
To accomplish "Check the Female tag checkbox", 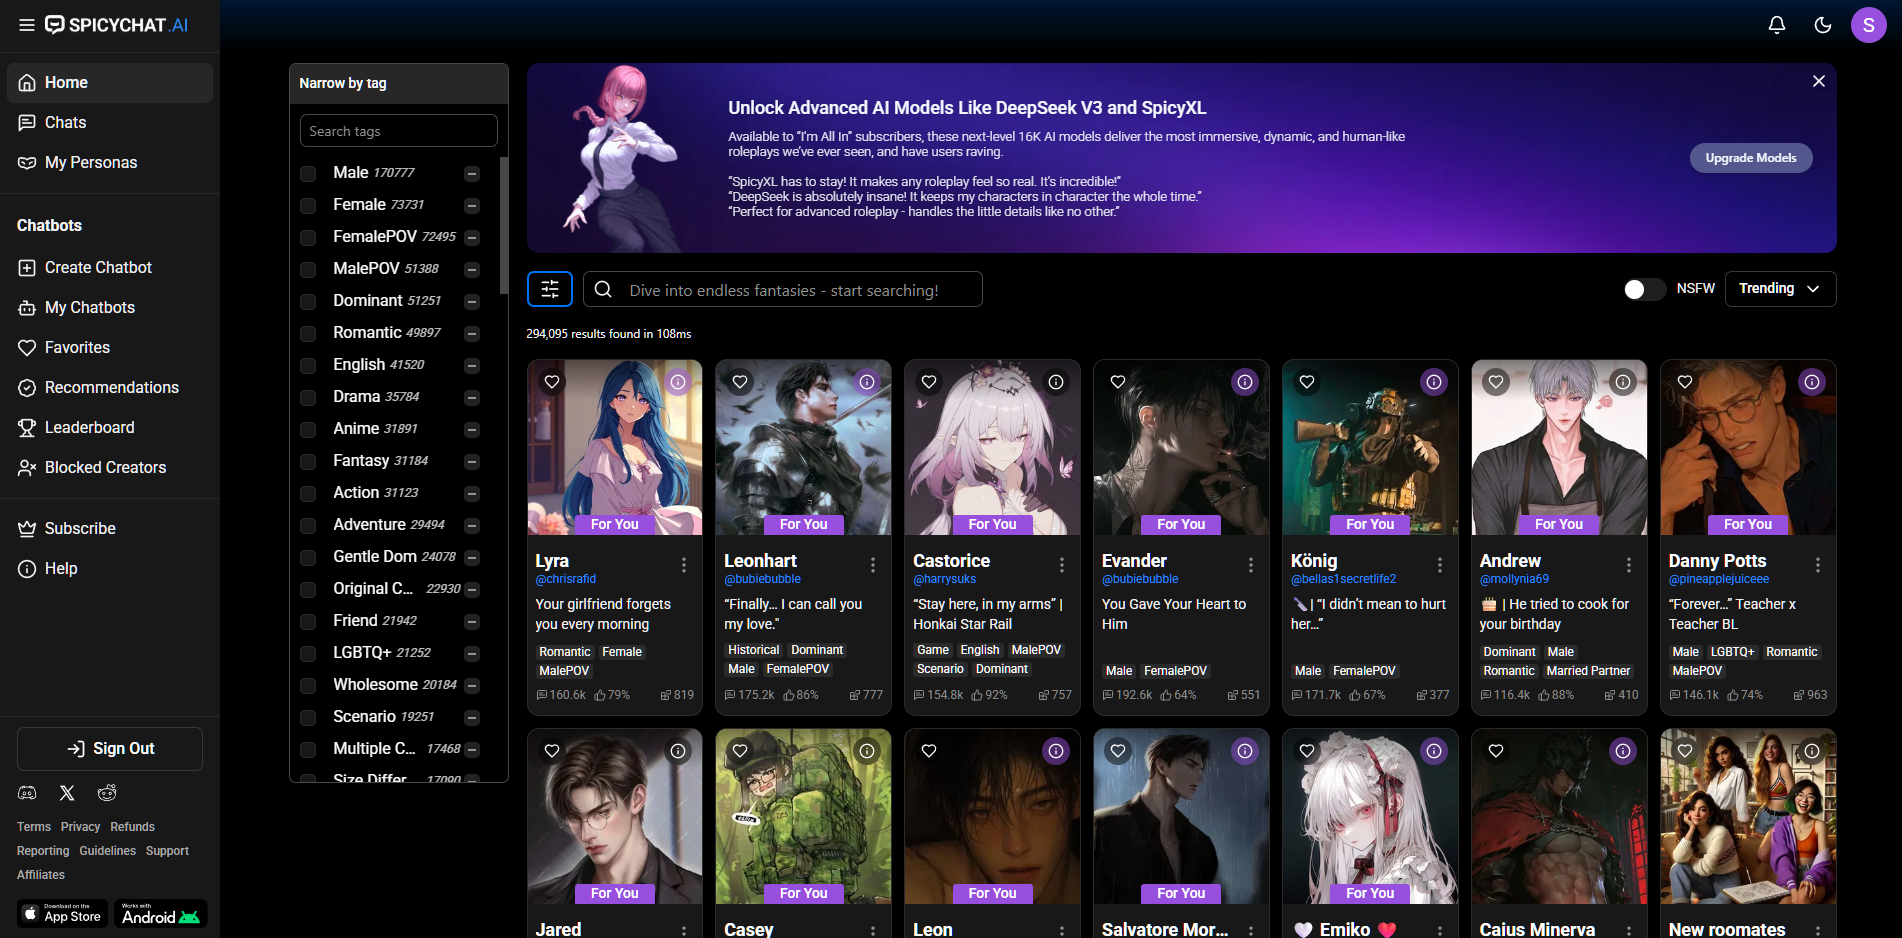I will click(308, 206).
